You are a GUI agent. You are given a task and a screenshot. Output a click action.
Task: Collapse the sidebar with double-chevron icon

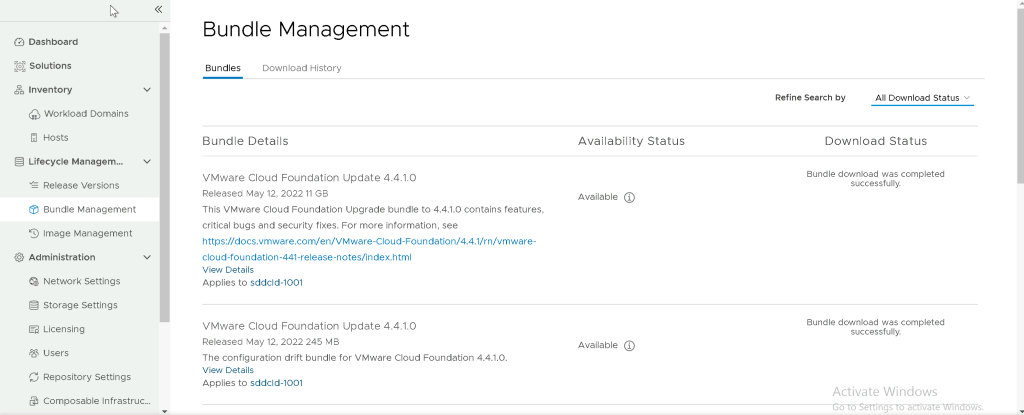tap(158, 9)
